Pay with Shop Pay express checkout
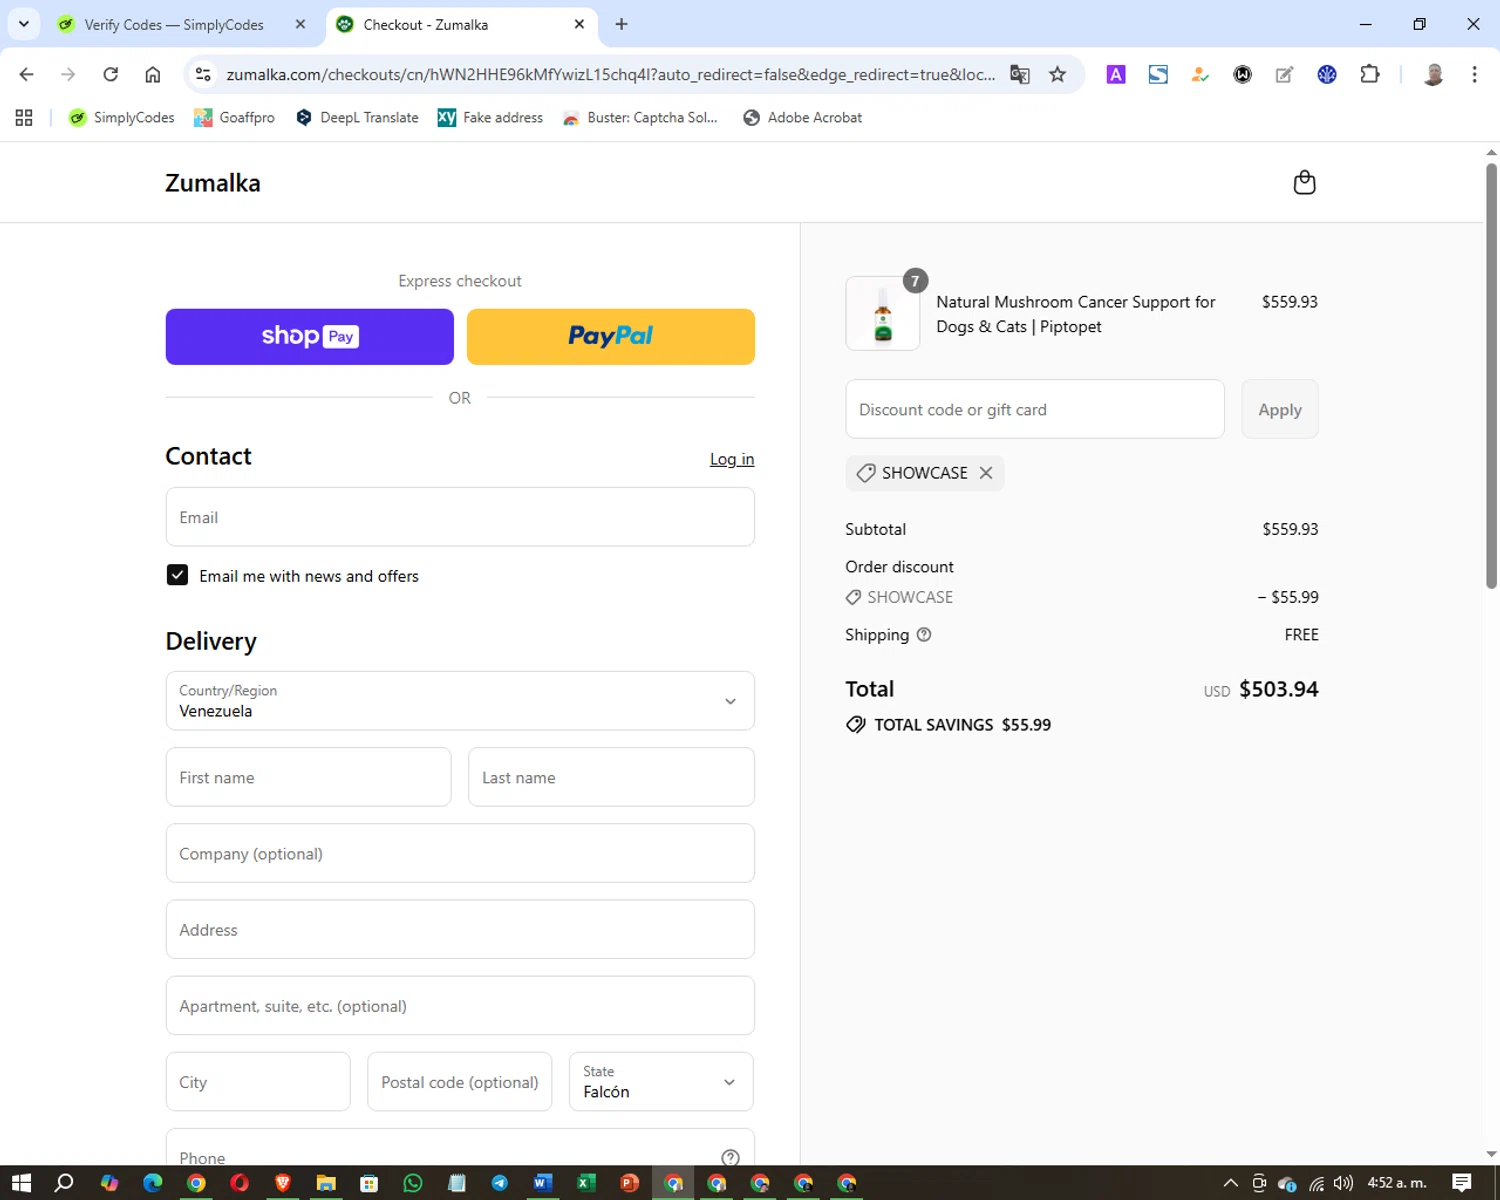Screen dimensions: 1500x1200 click(310, 337)
